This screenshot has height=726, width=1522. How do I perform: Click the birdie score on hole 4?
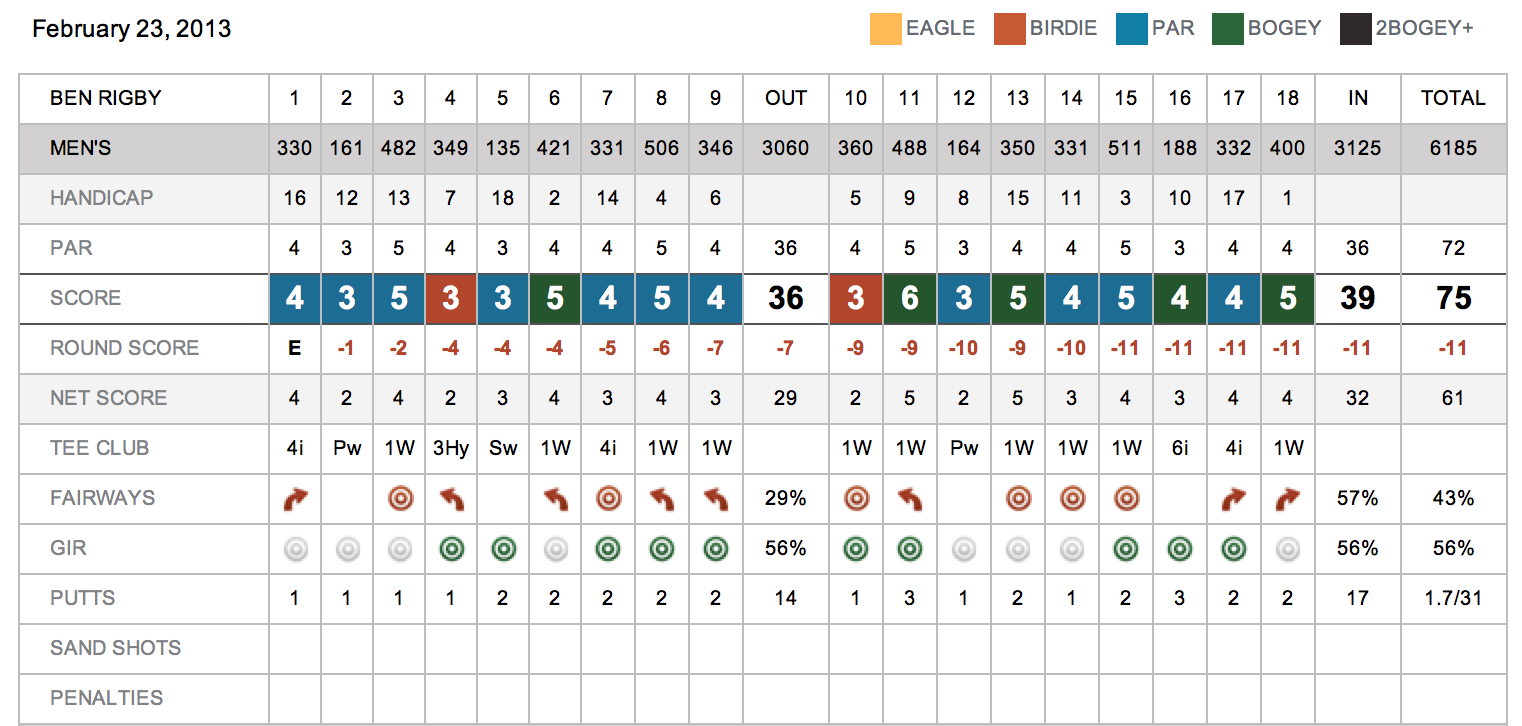pos(451,298)
